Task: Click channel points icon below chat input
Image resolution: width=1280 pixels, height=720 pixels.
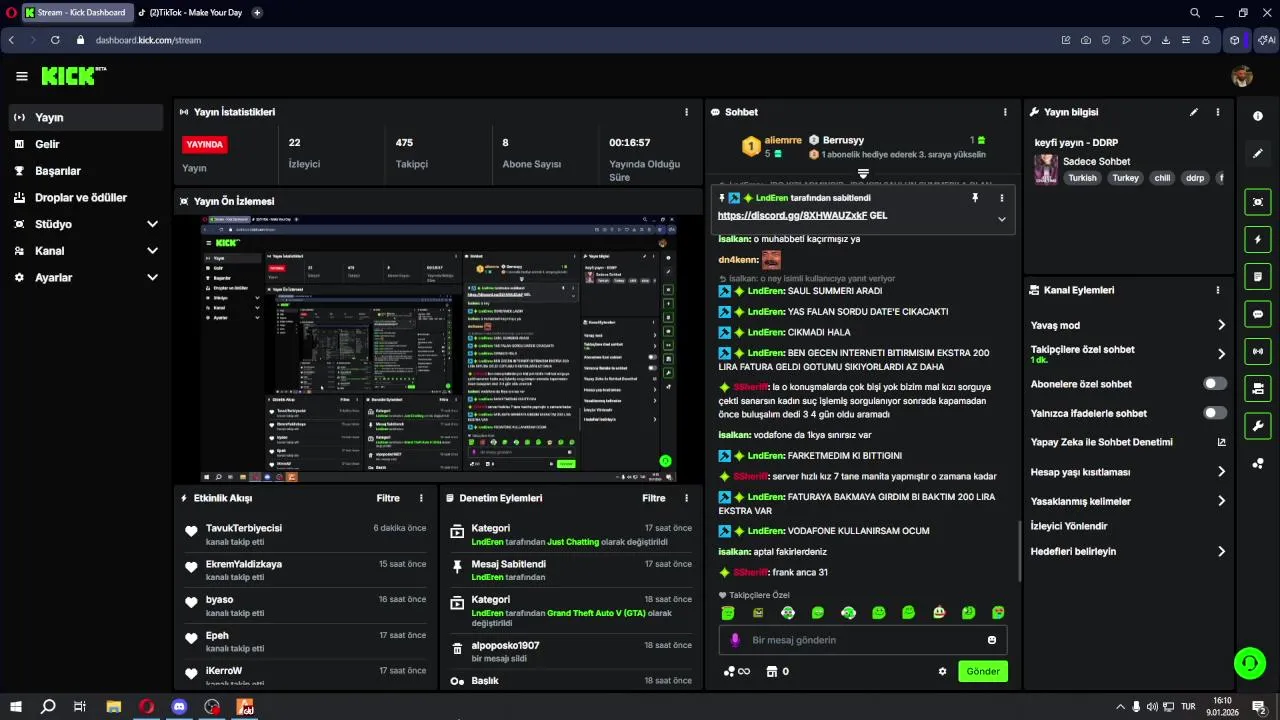Action: pyautogui.click(x=730, y=672)
